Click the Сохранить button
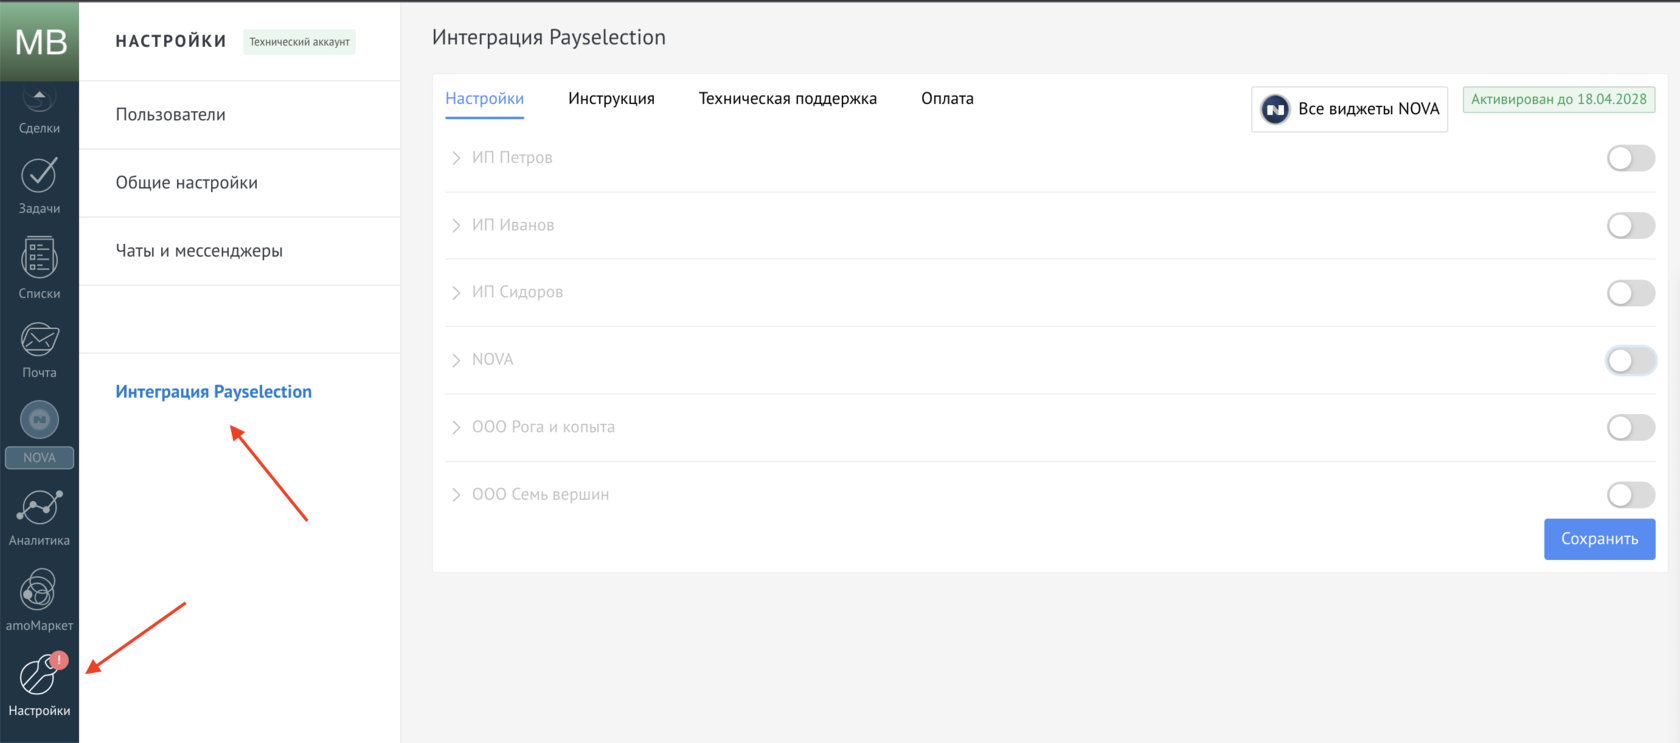 pyautogui.click(x=1598, y=539)
